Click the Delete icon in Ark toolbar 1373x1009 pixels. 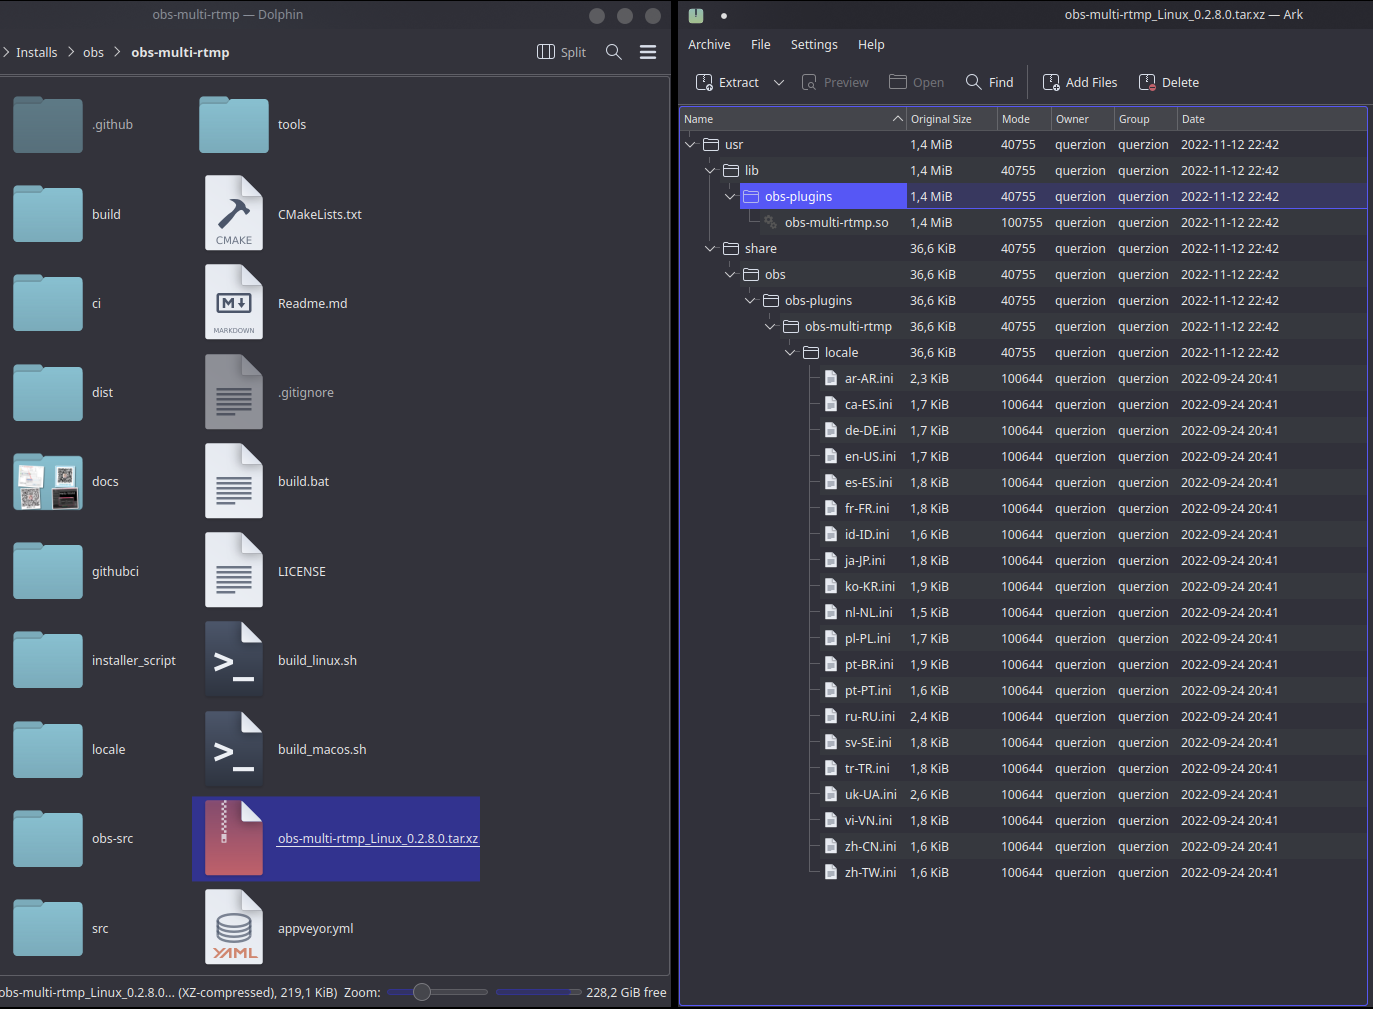tap(1147, 82)
